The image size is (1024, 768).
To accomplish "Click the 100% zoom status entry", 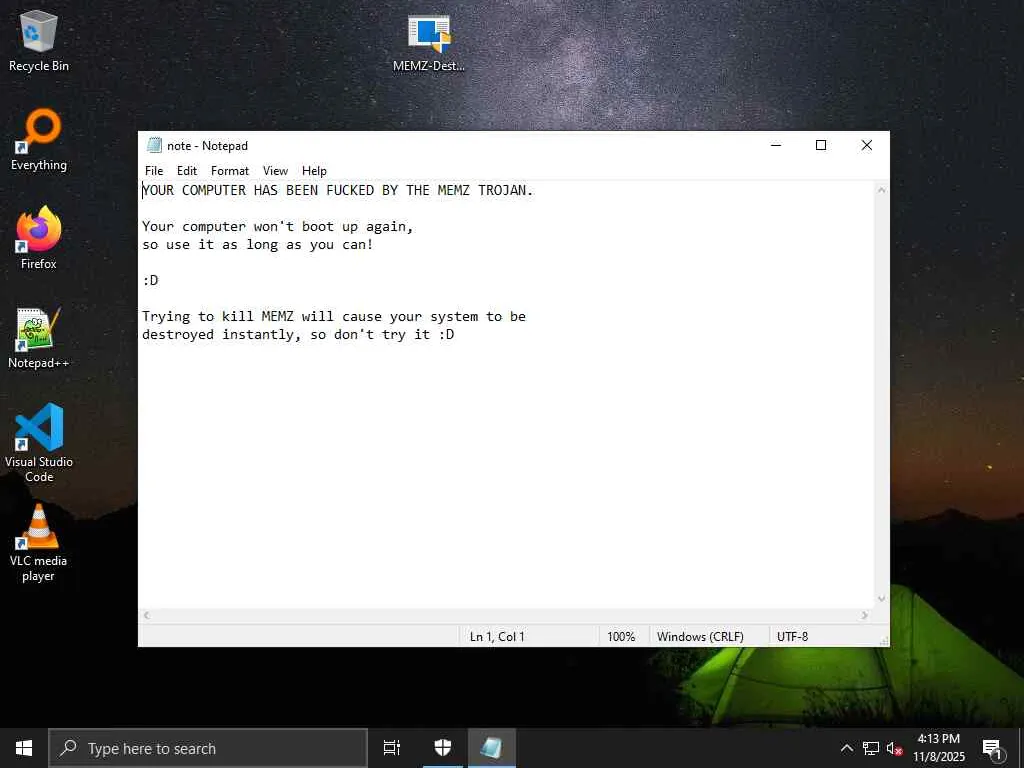I will click(x=621, y=637).
